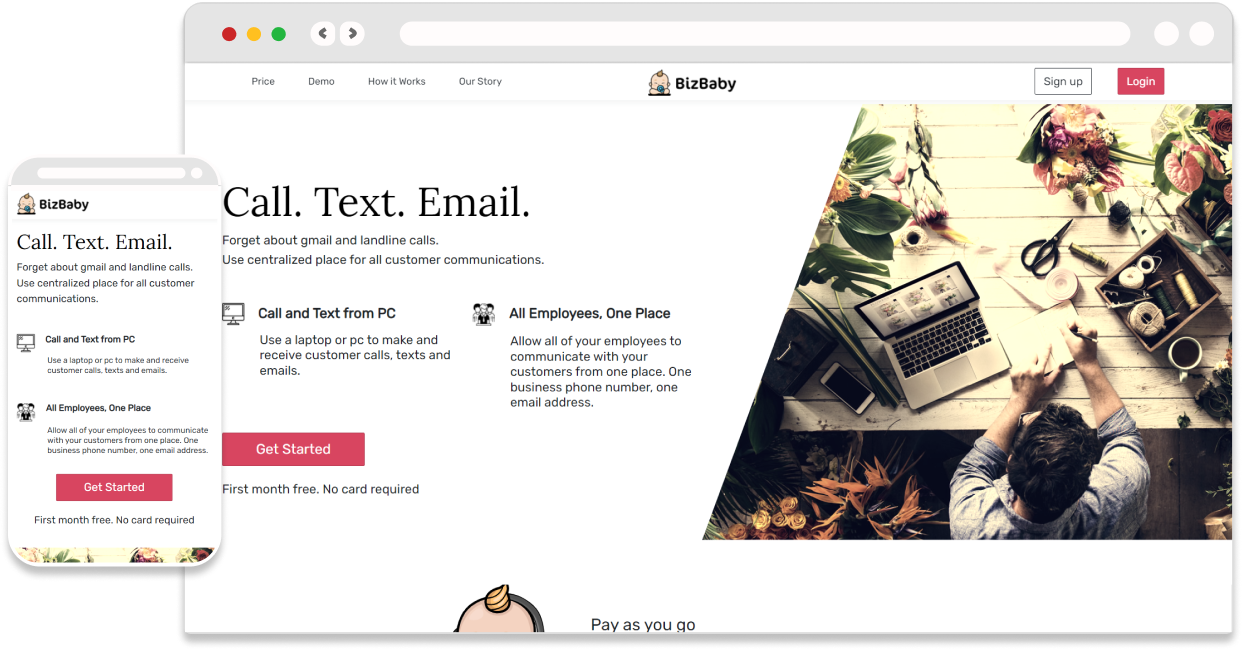Screen dimensions: 1242x649
Task: Click the BizBaby baby logo in desktop header
Action: (x=659, y=83)
